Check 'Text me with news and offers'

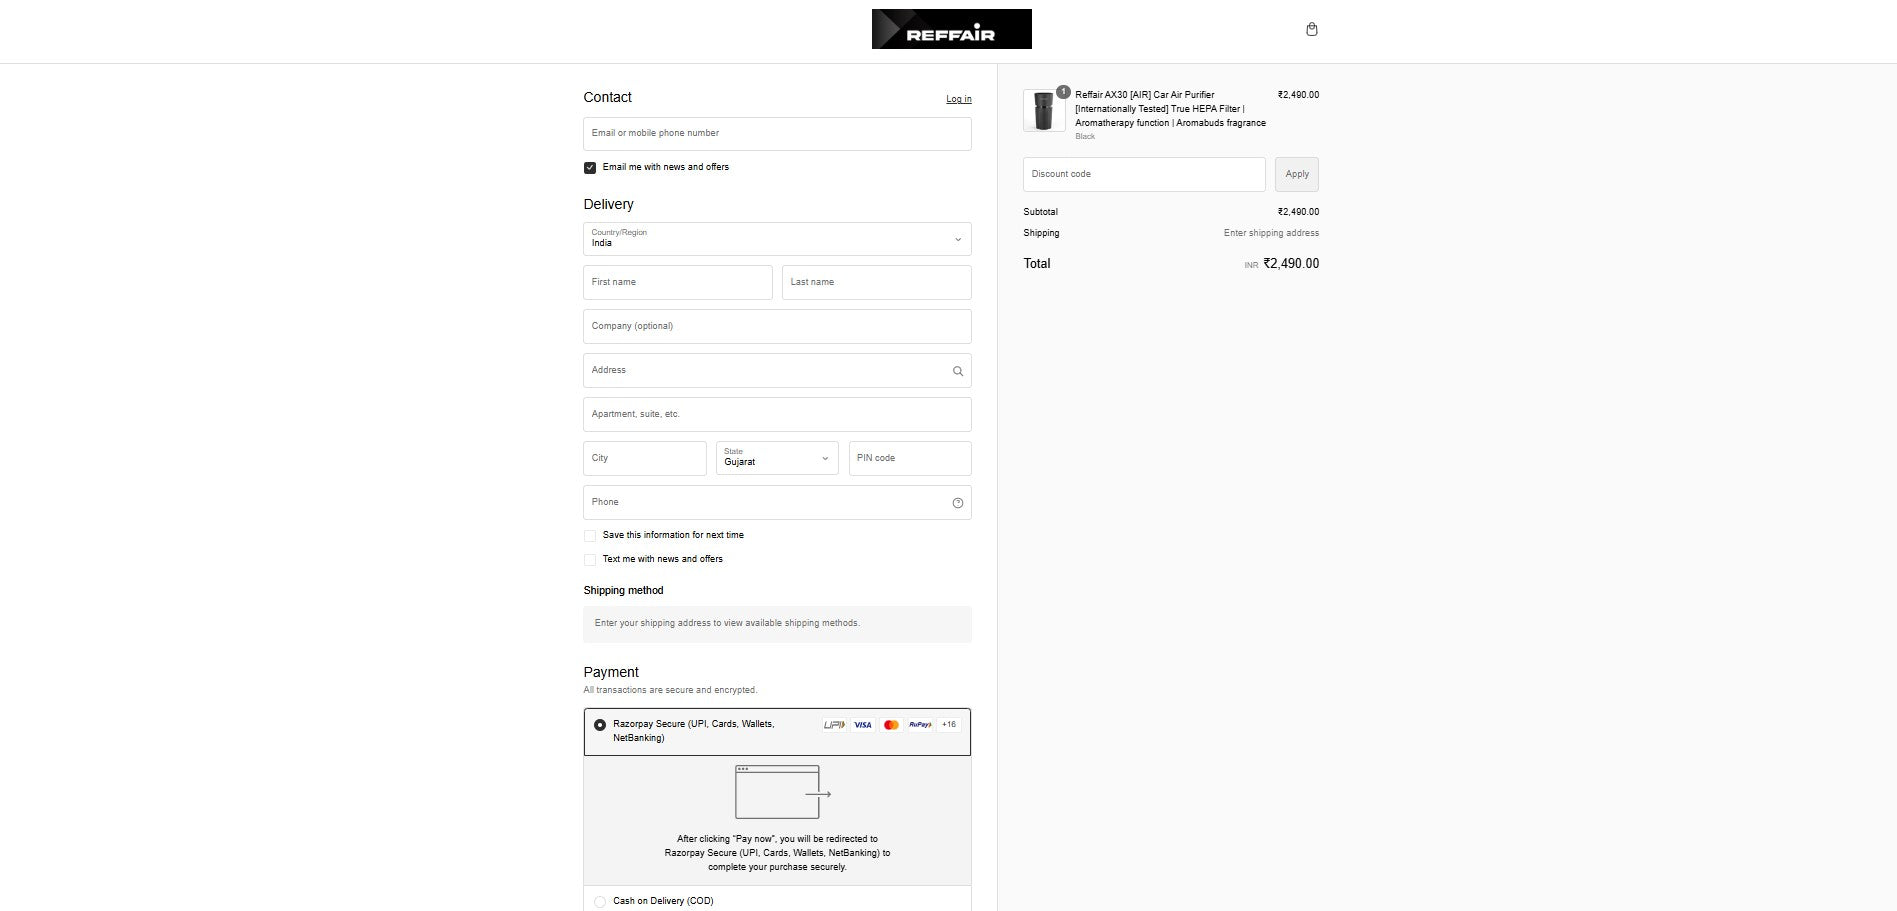[590, 560]
